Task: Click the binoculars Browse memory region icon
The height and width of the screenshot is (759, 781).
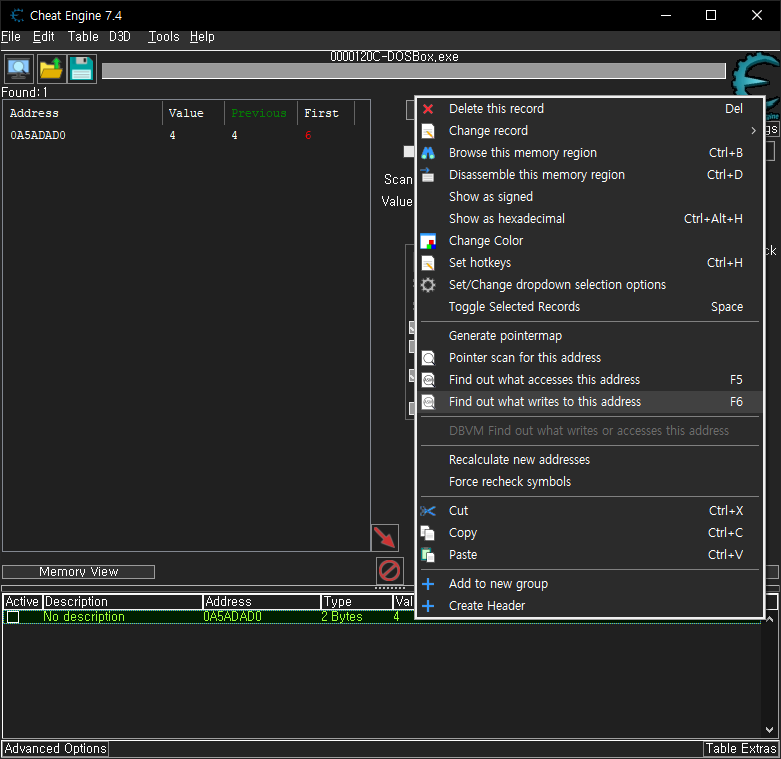Action: coord(428,153)
